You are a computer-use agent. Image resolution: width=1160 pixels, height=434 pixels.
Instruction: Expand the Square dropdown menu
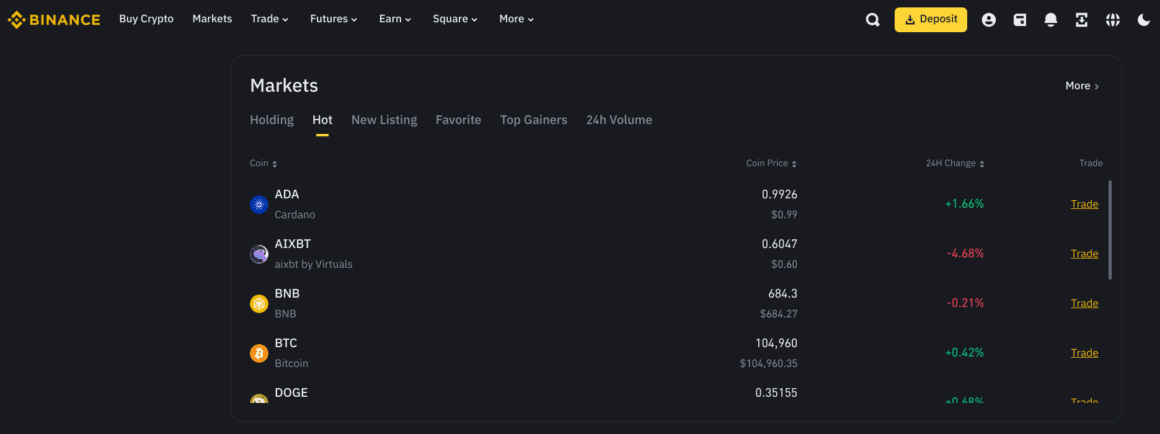pyautogui.click(x=455, y=19)
